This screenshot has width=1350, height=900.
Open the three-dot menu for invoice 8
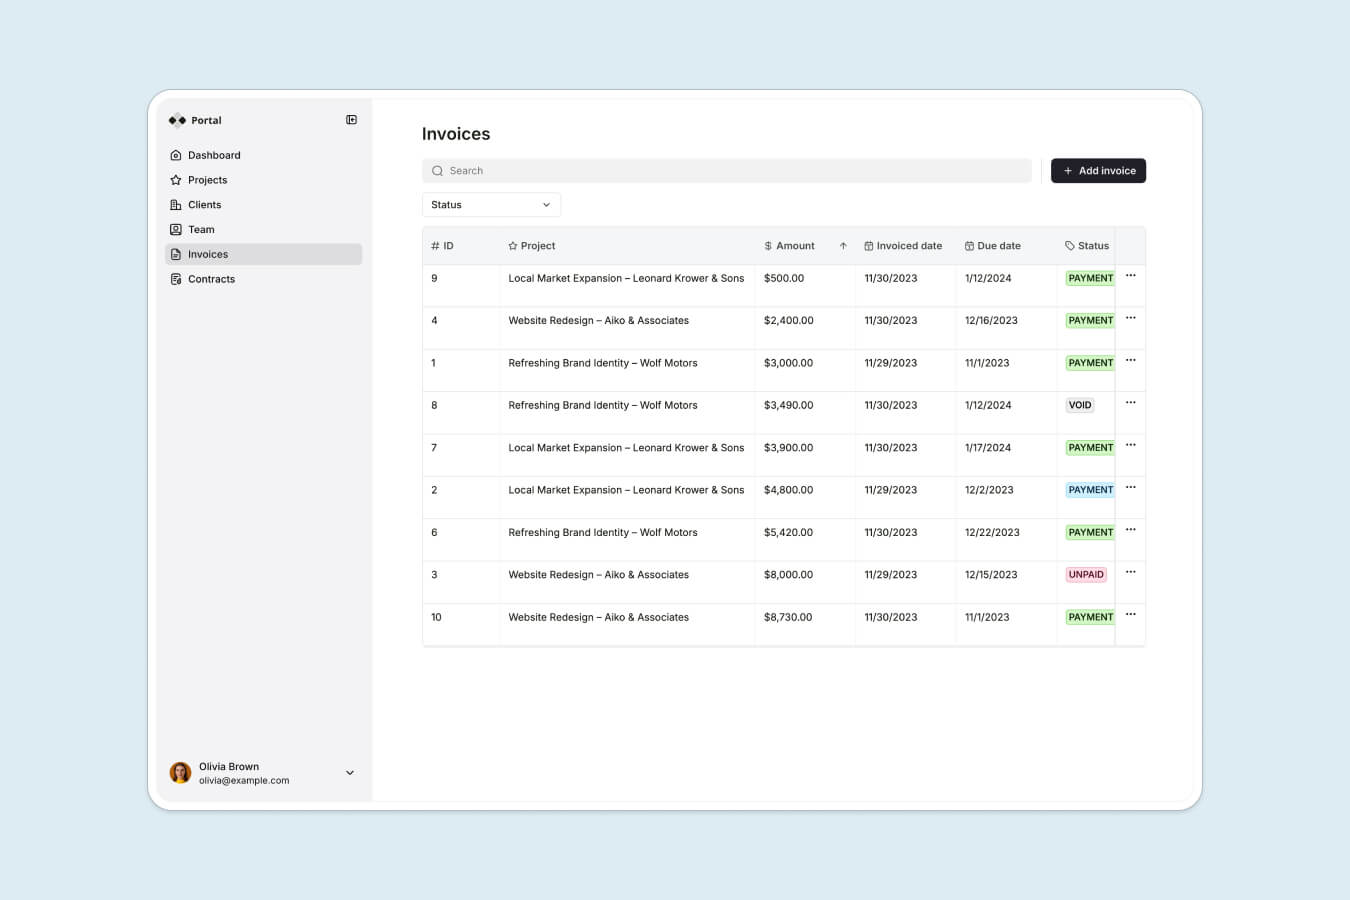[x=1130, y=403]
